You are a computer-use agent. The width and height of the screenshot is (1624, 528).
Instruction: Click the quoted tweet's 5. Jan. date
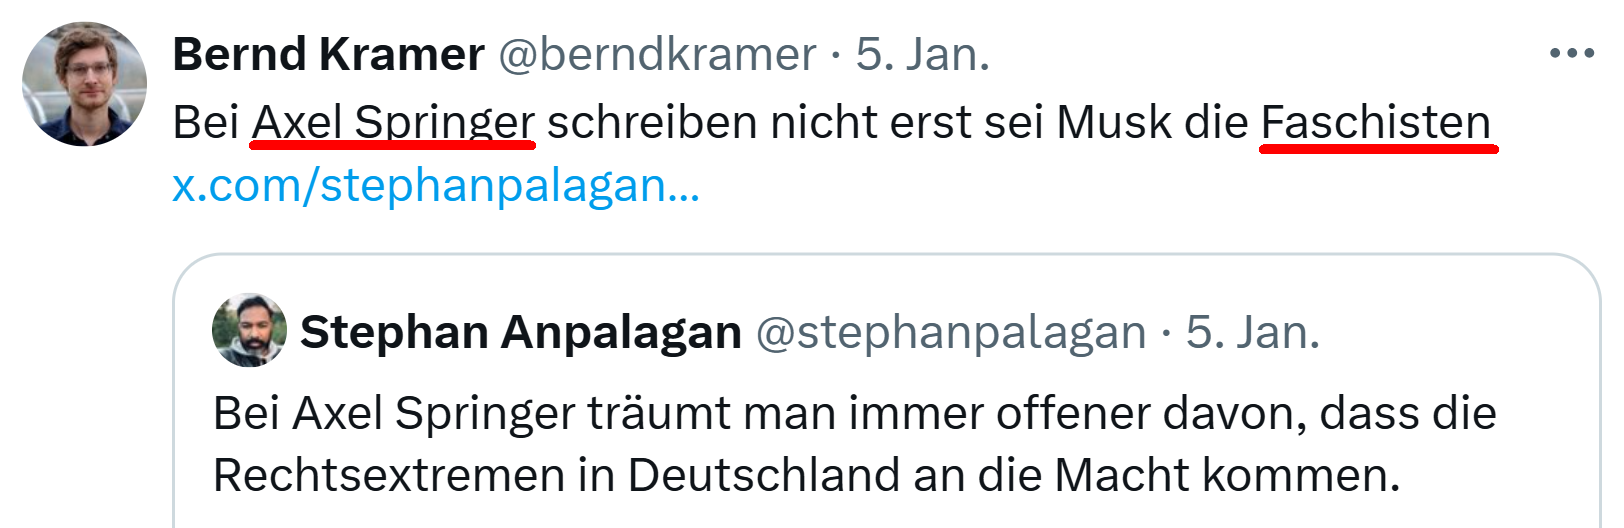pyautogui.click(x=1252, y=332)
